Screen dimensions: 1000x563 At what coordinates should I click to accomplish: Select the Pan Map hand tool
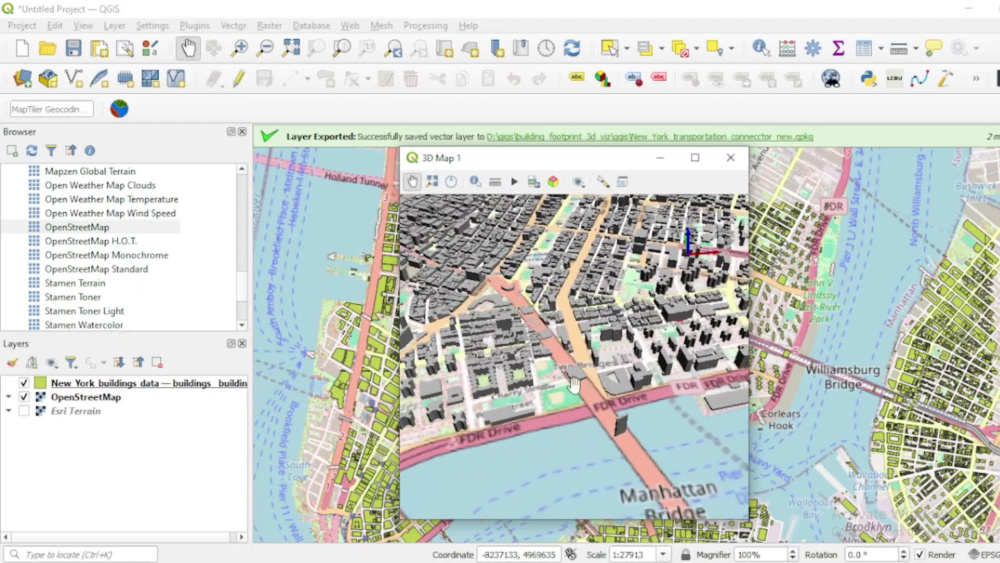[188, 48]
